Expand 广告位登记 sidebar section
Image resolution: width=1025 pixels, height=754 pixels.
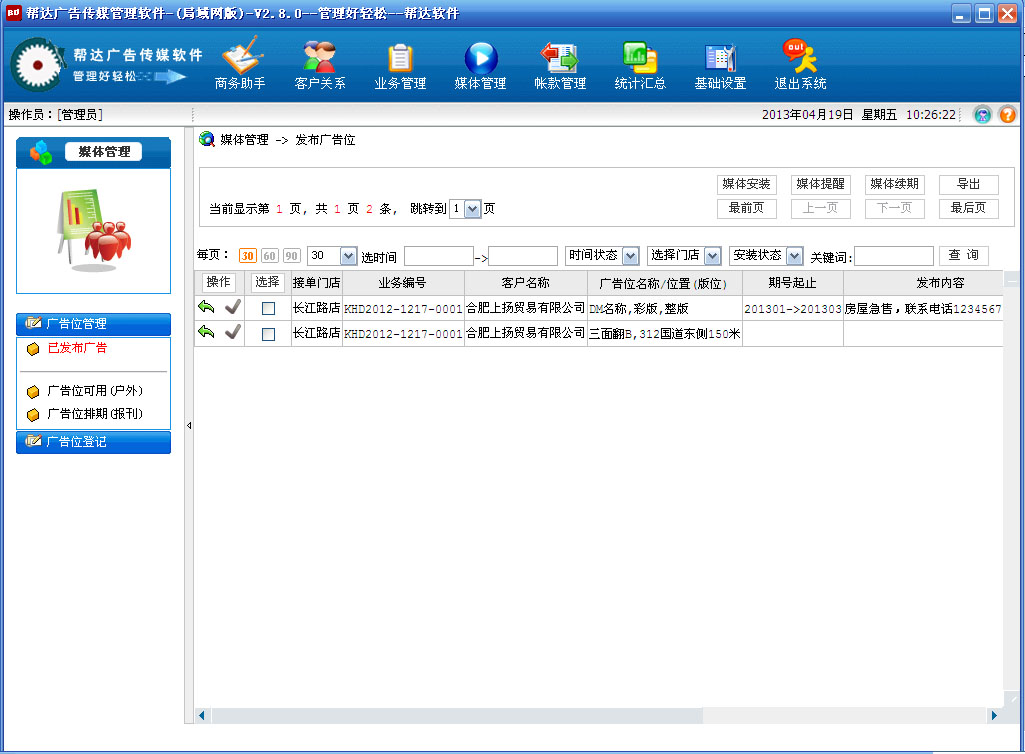point(93,442)
